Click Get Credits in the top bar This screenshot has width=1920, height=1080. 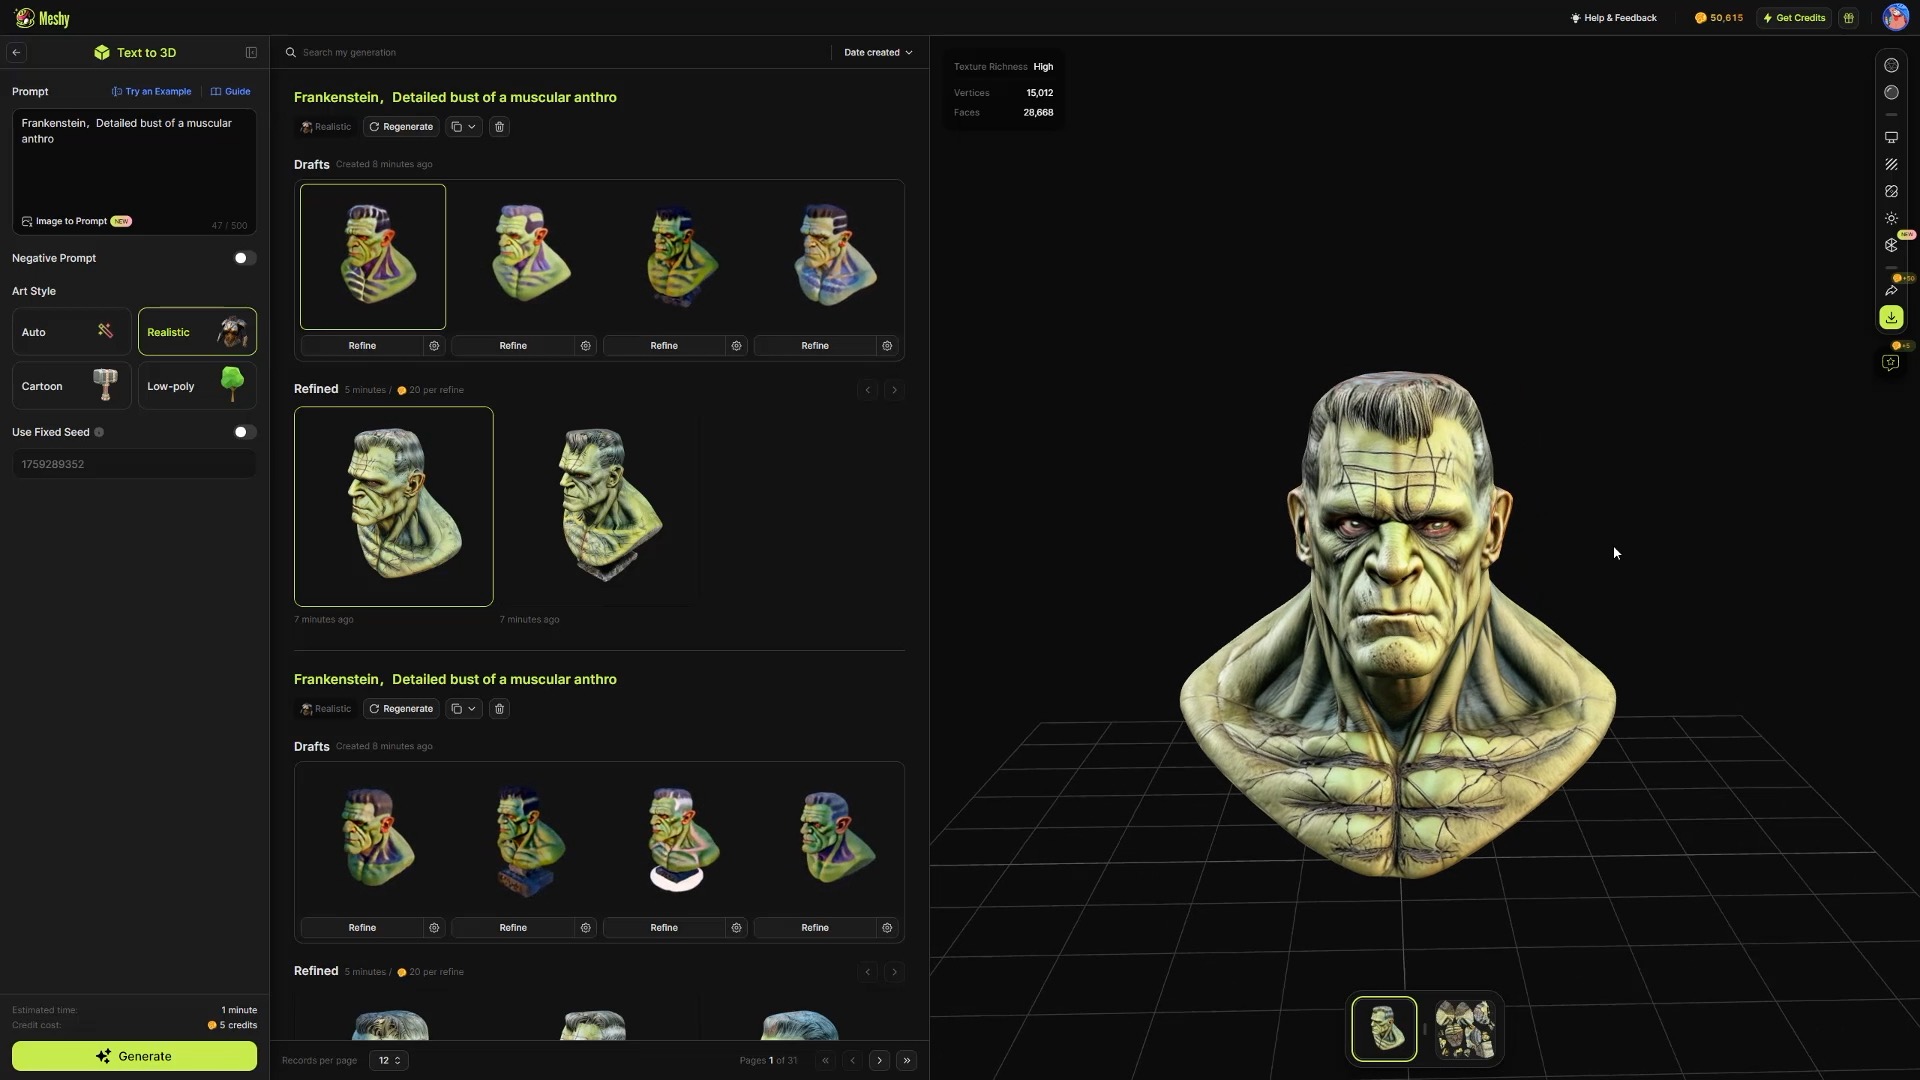(1792, 17)
